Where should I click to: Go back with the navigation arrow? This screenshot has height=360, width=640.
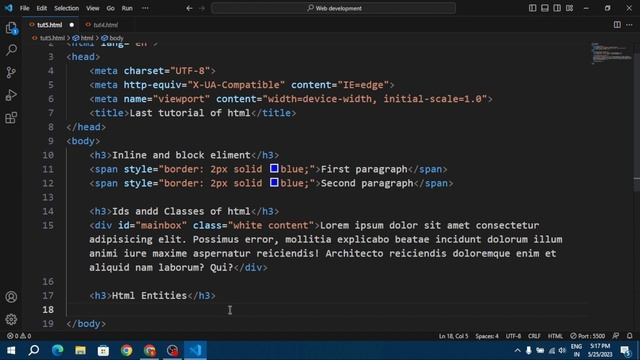point(189,8)
